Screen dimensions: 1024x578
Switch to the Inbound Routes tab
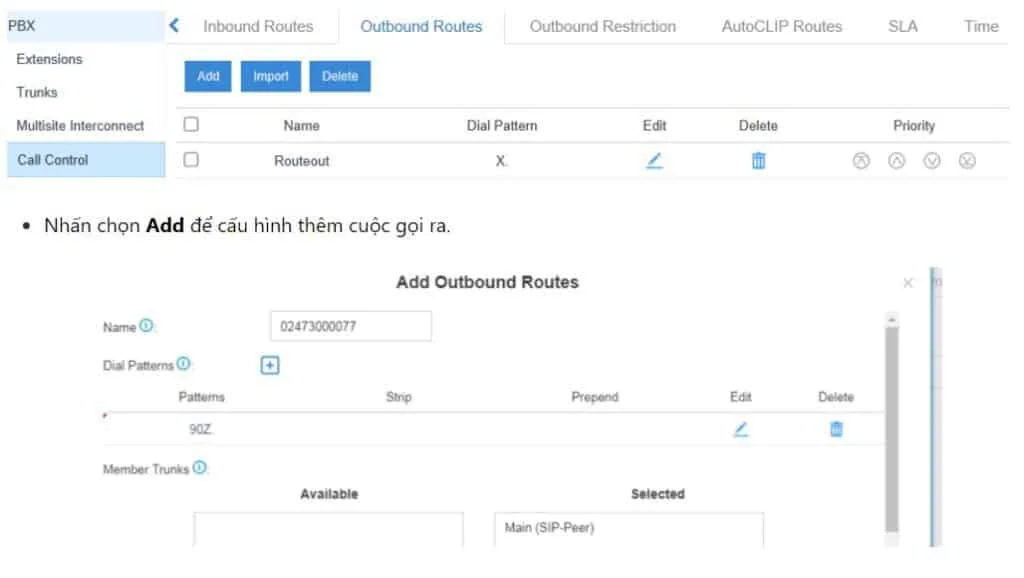258,27
